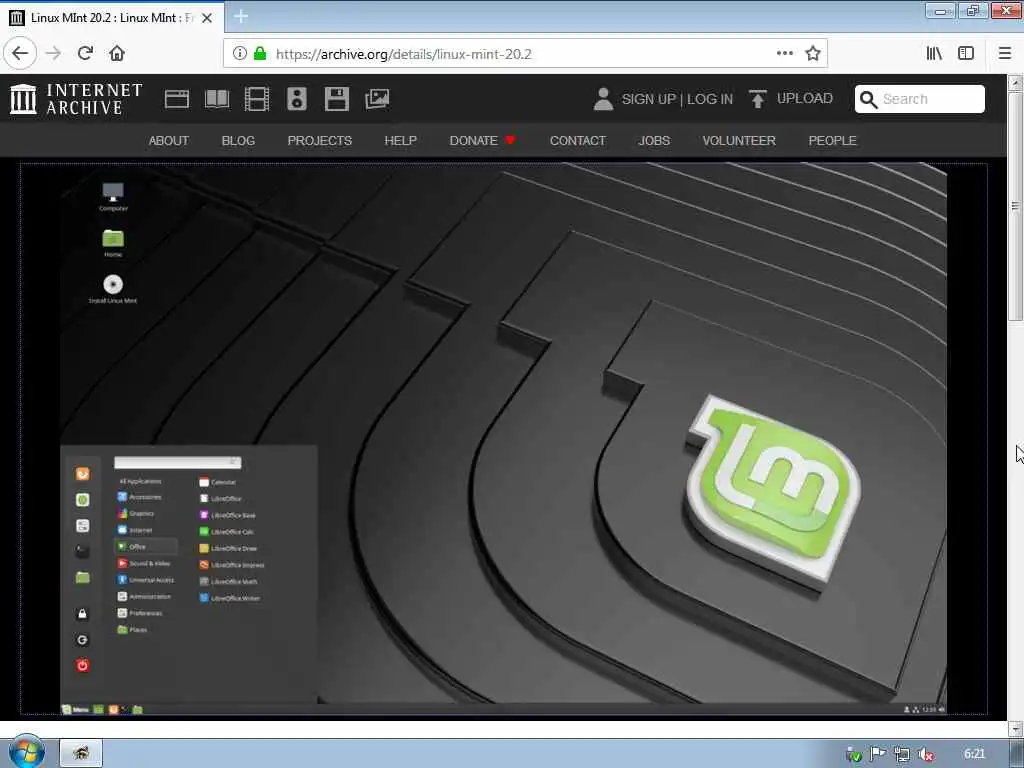Reload the page with the refresh icon
The height and width of the screenshot is (768, 1024).
[x=85, y=54]
